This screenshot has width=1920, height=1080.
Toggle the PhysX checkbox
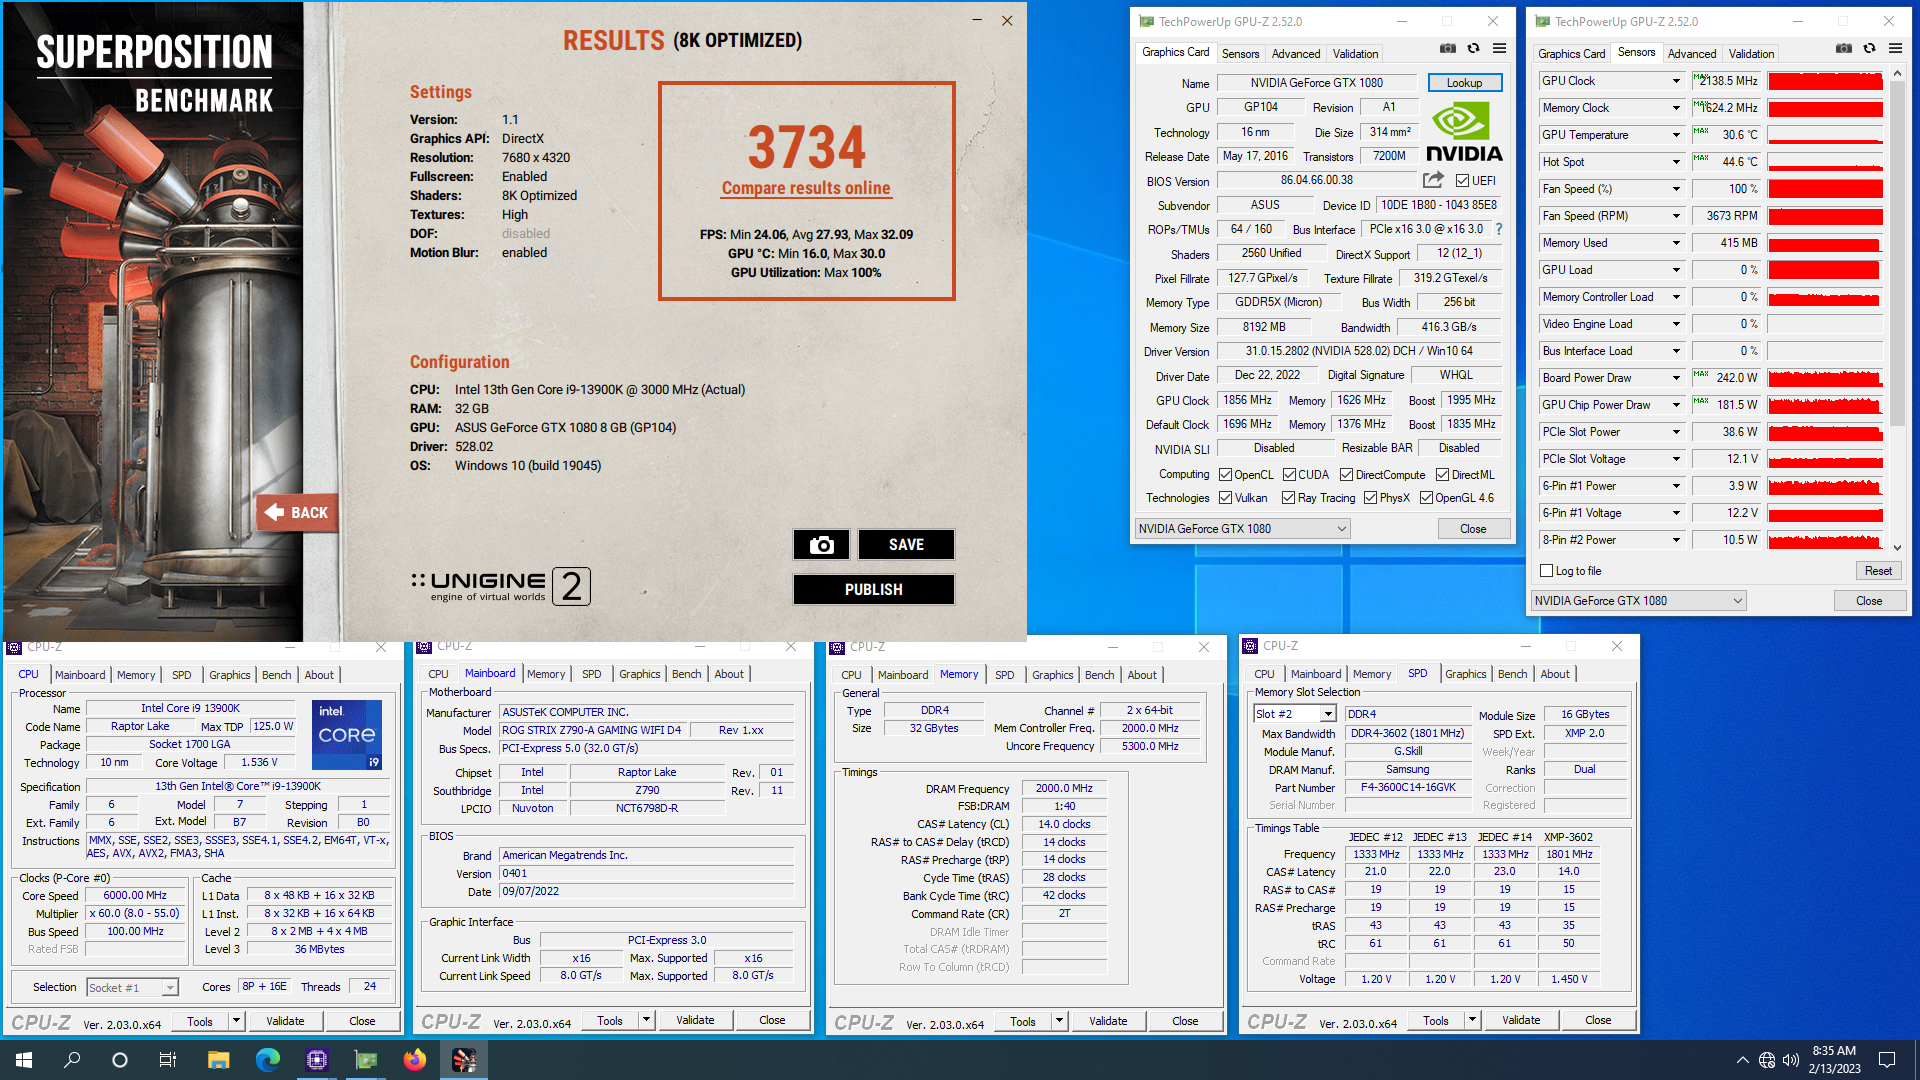pos(1370,498)
